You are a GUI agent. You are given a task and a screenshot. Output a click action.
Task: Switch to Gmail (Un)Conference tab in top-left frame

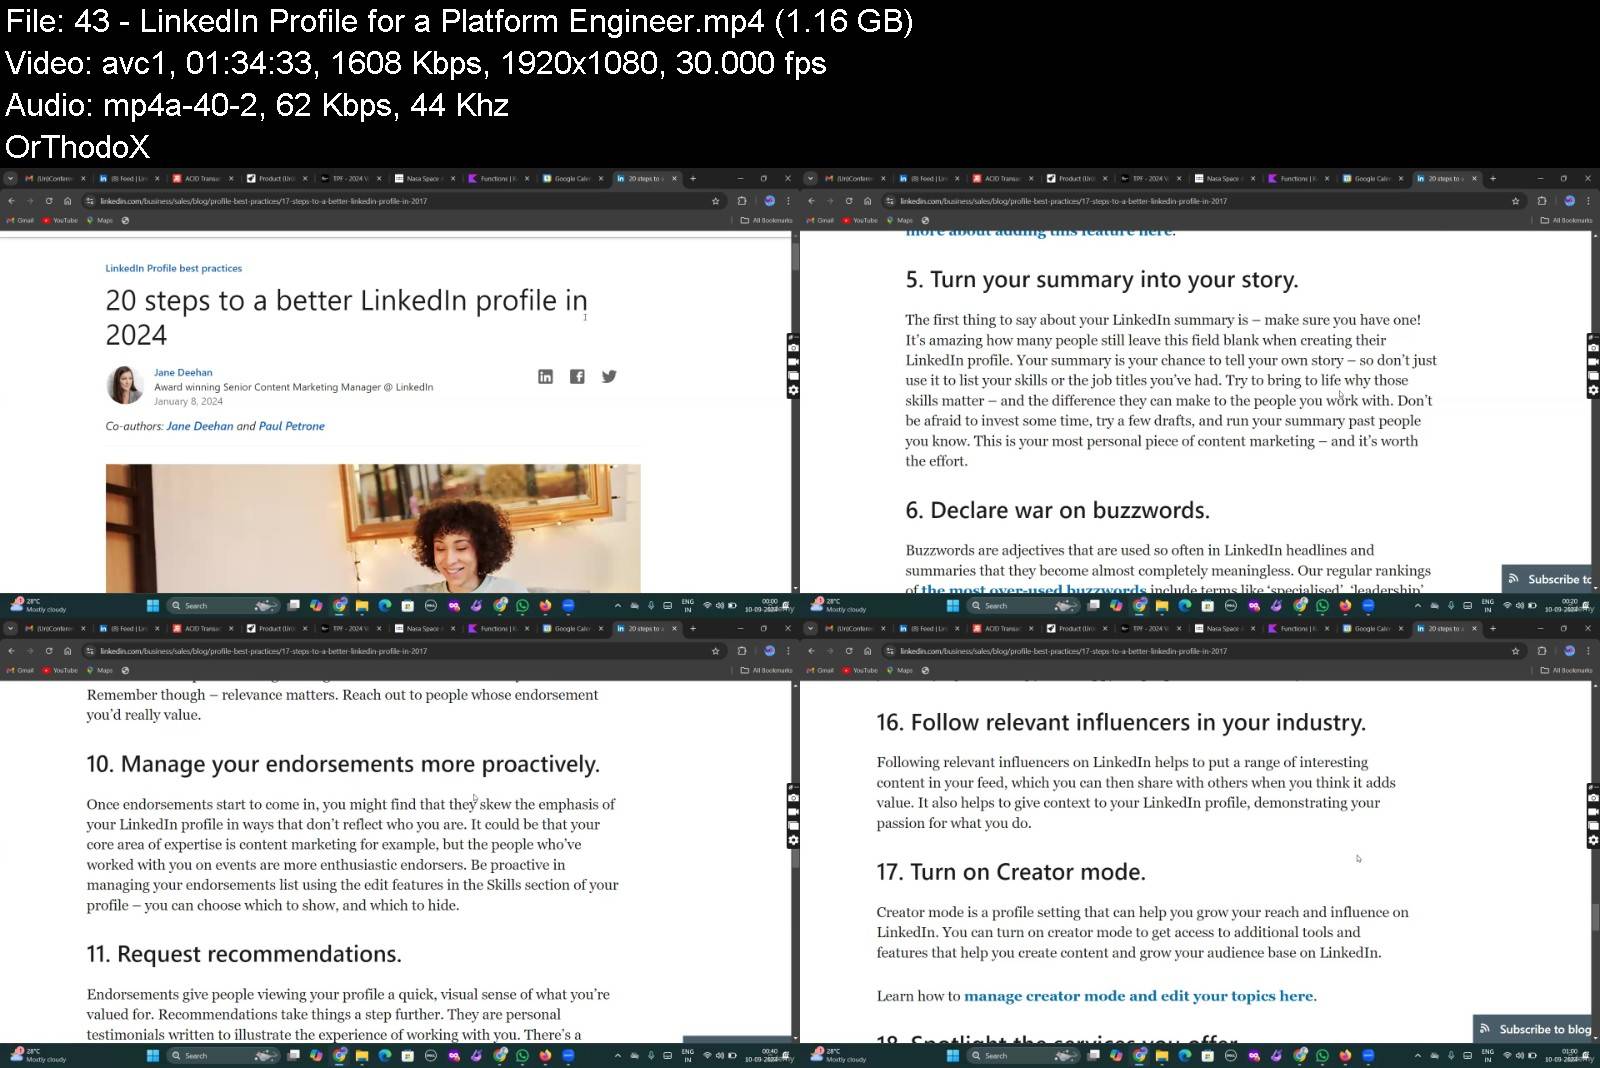54,179
